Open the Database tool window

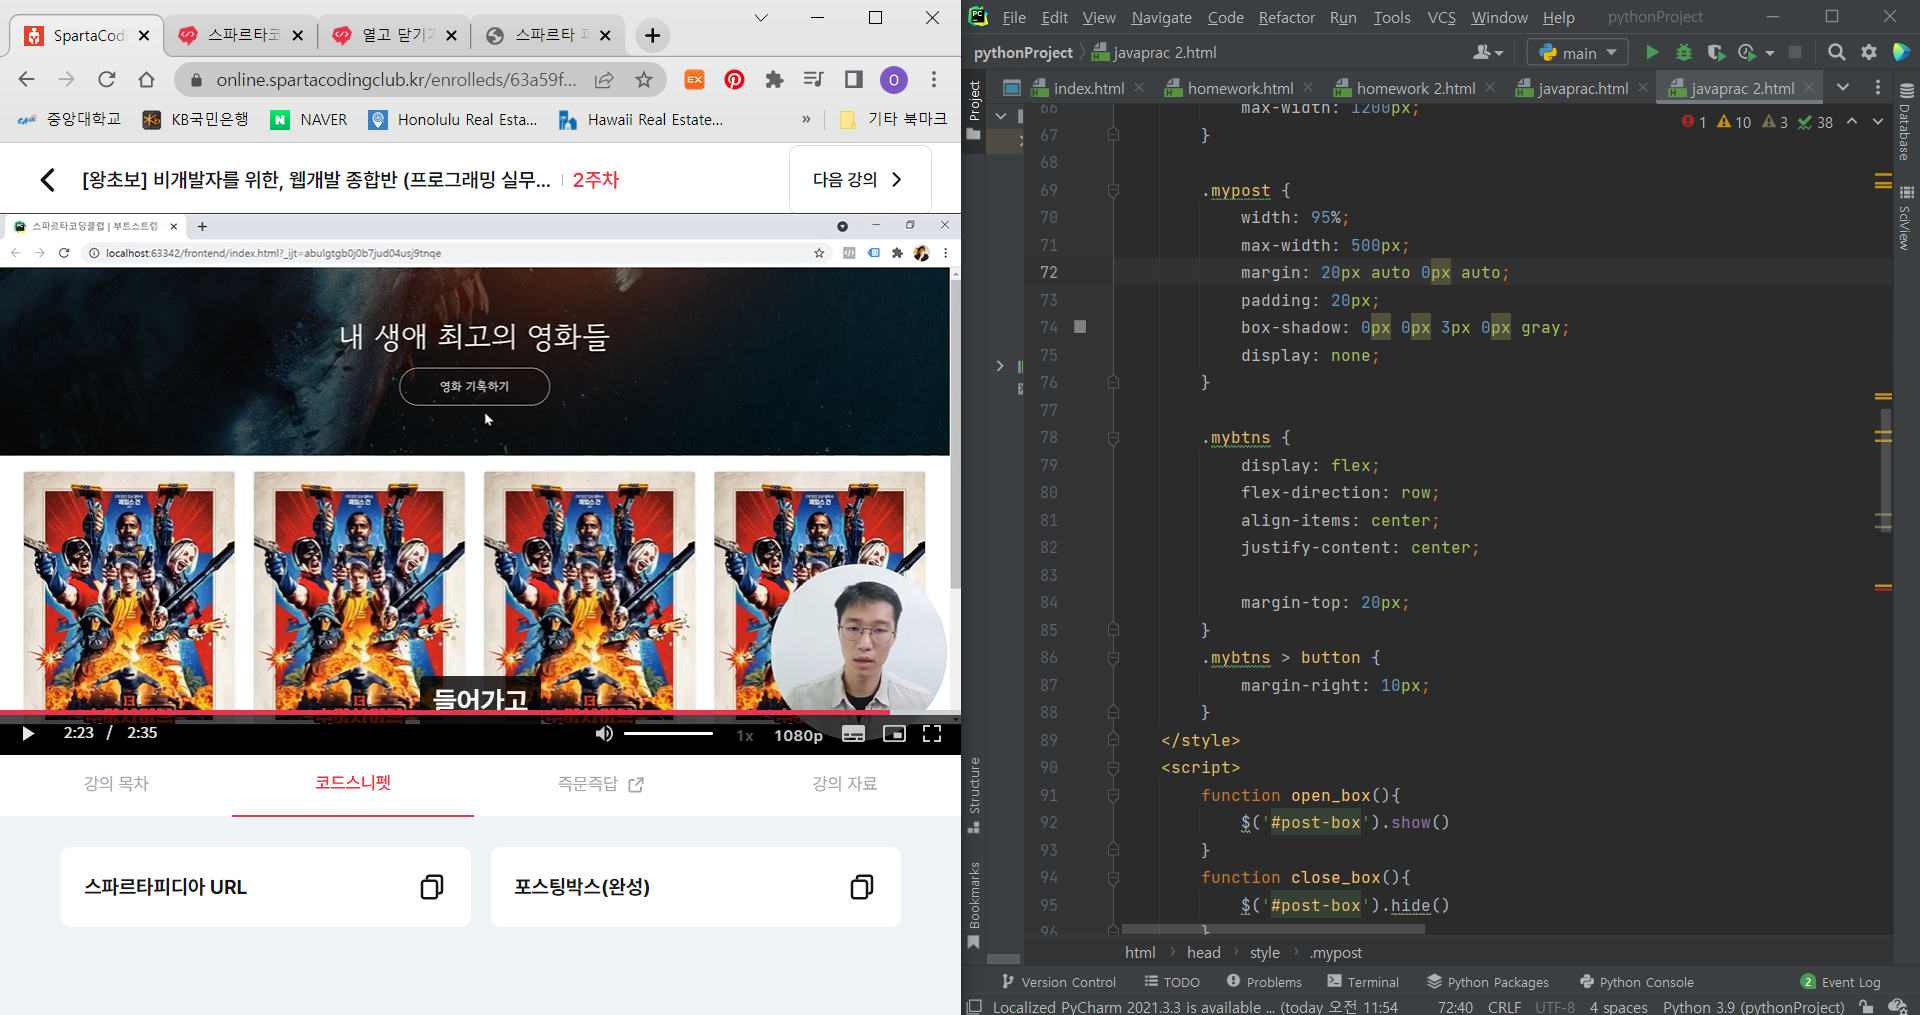pos(1906,122)
